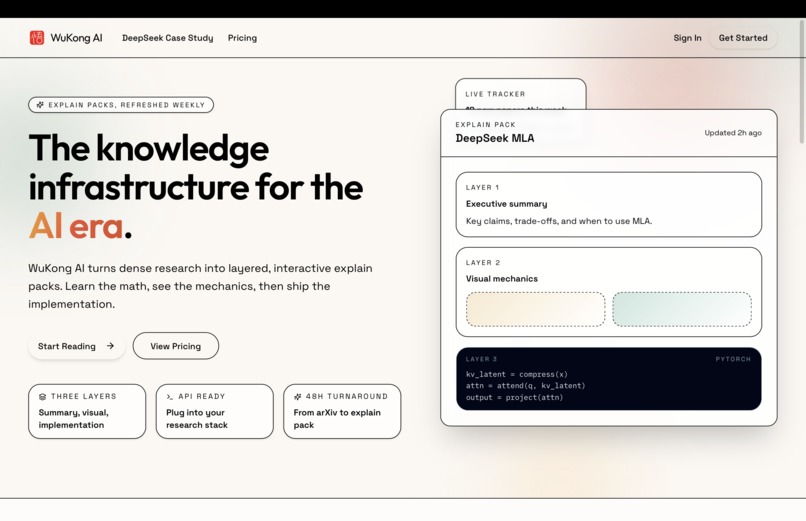
Task: Click the API Ready feature card
Action: (214, 411)
